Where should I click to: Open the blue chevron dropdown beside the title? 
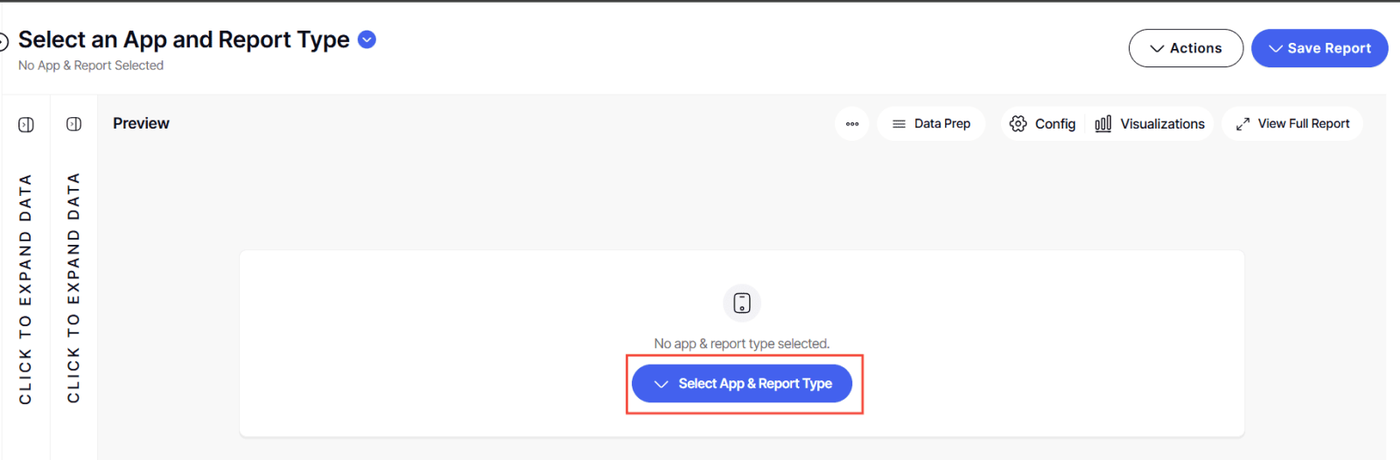coord(367,40)
